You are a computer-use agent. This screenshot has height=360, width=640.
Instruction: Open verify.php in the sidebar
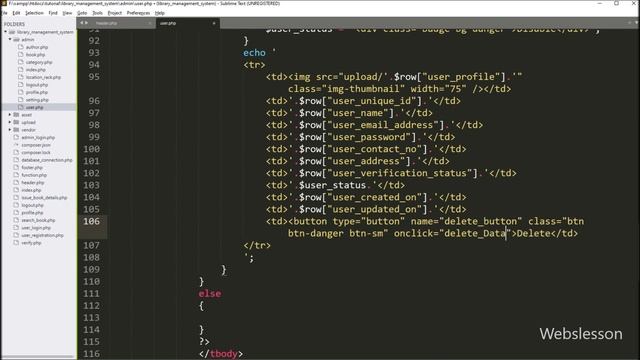point(31,243)
